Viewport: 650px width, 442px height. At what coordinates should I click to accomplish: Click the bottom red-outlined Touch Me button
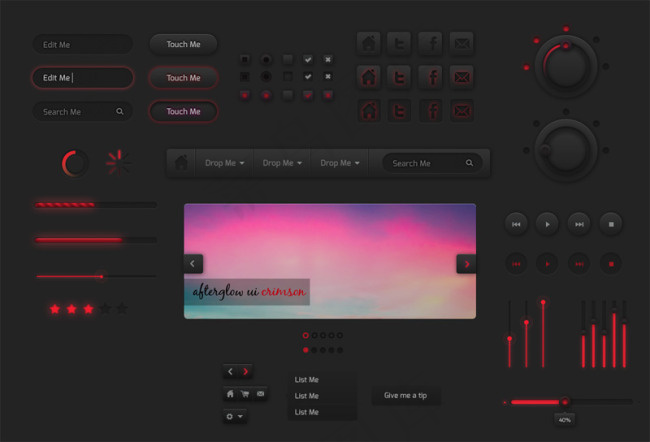pos(183,111)
